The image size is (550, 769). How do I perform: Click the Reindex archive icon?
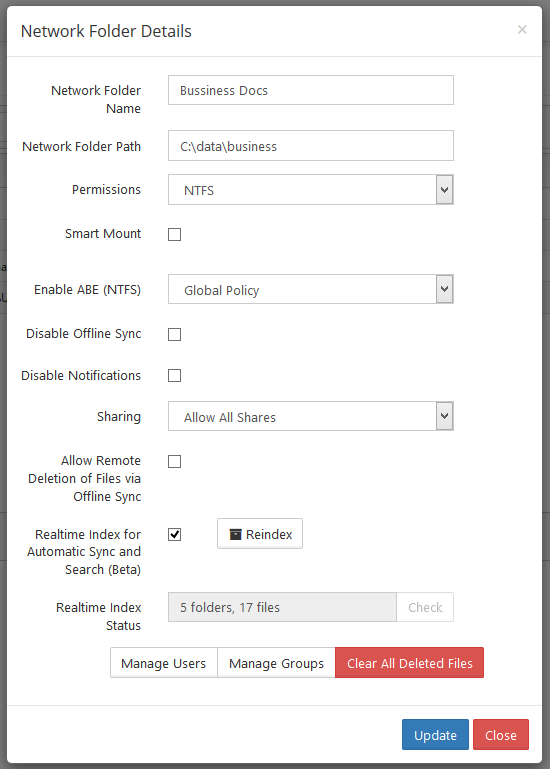[236, 534]
